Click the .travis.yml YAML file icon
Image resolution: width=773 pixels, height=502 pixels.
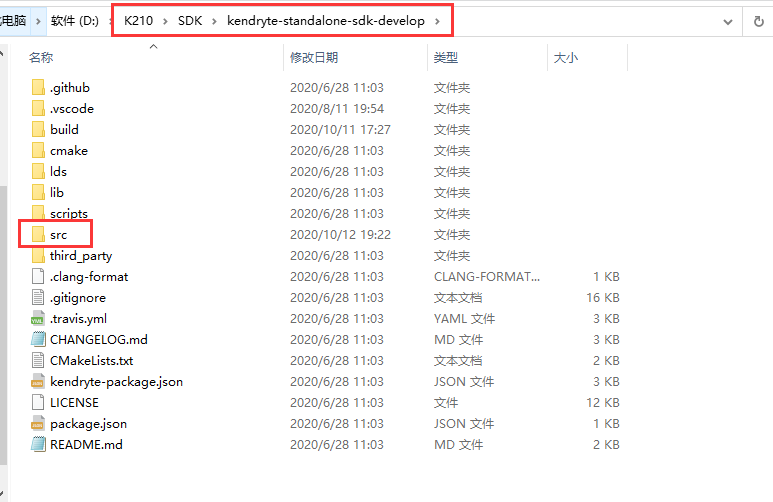point(38,319)
